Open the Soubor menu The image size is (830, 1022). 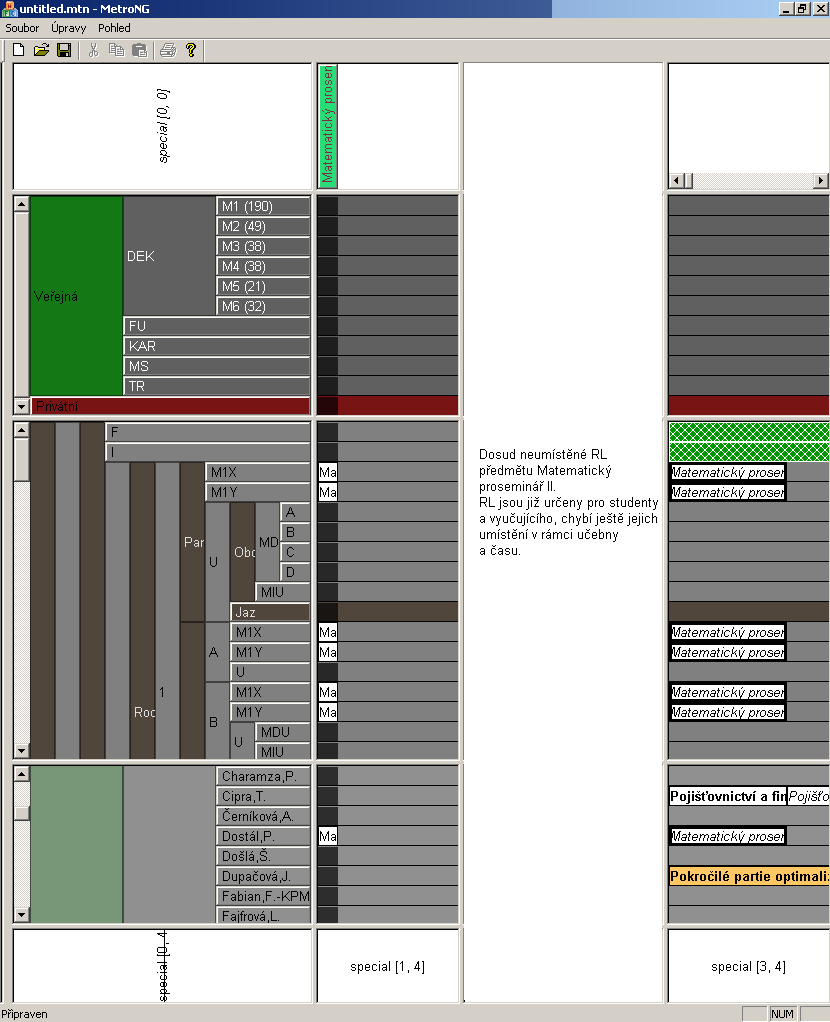22,28
